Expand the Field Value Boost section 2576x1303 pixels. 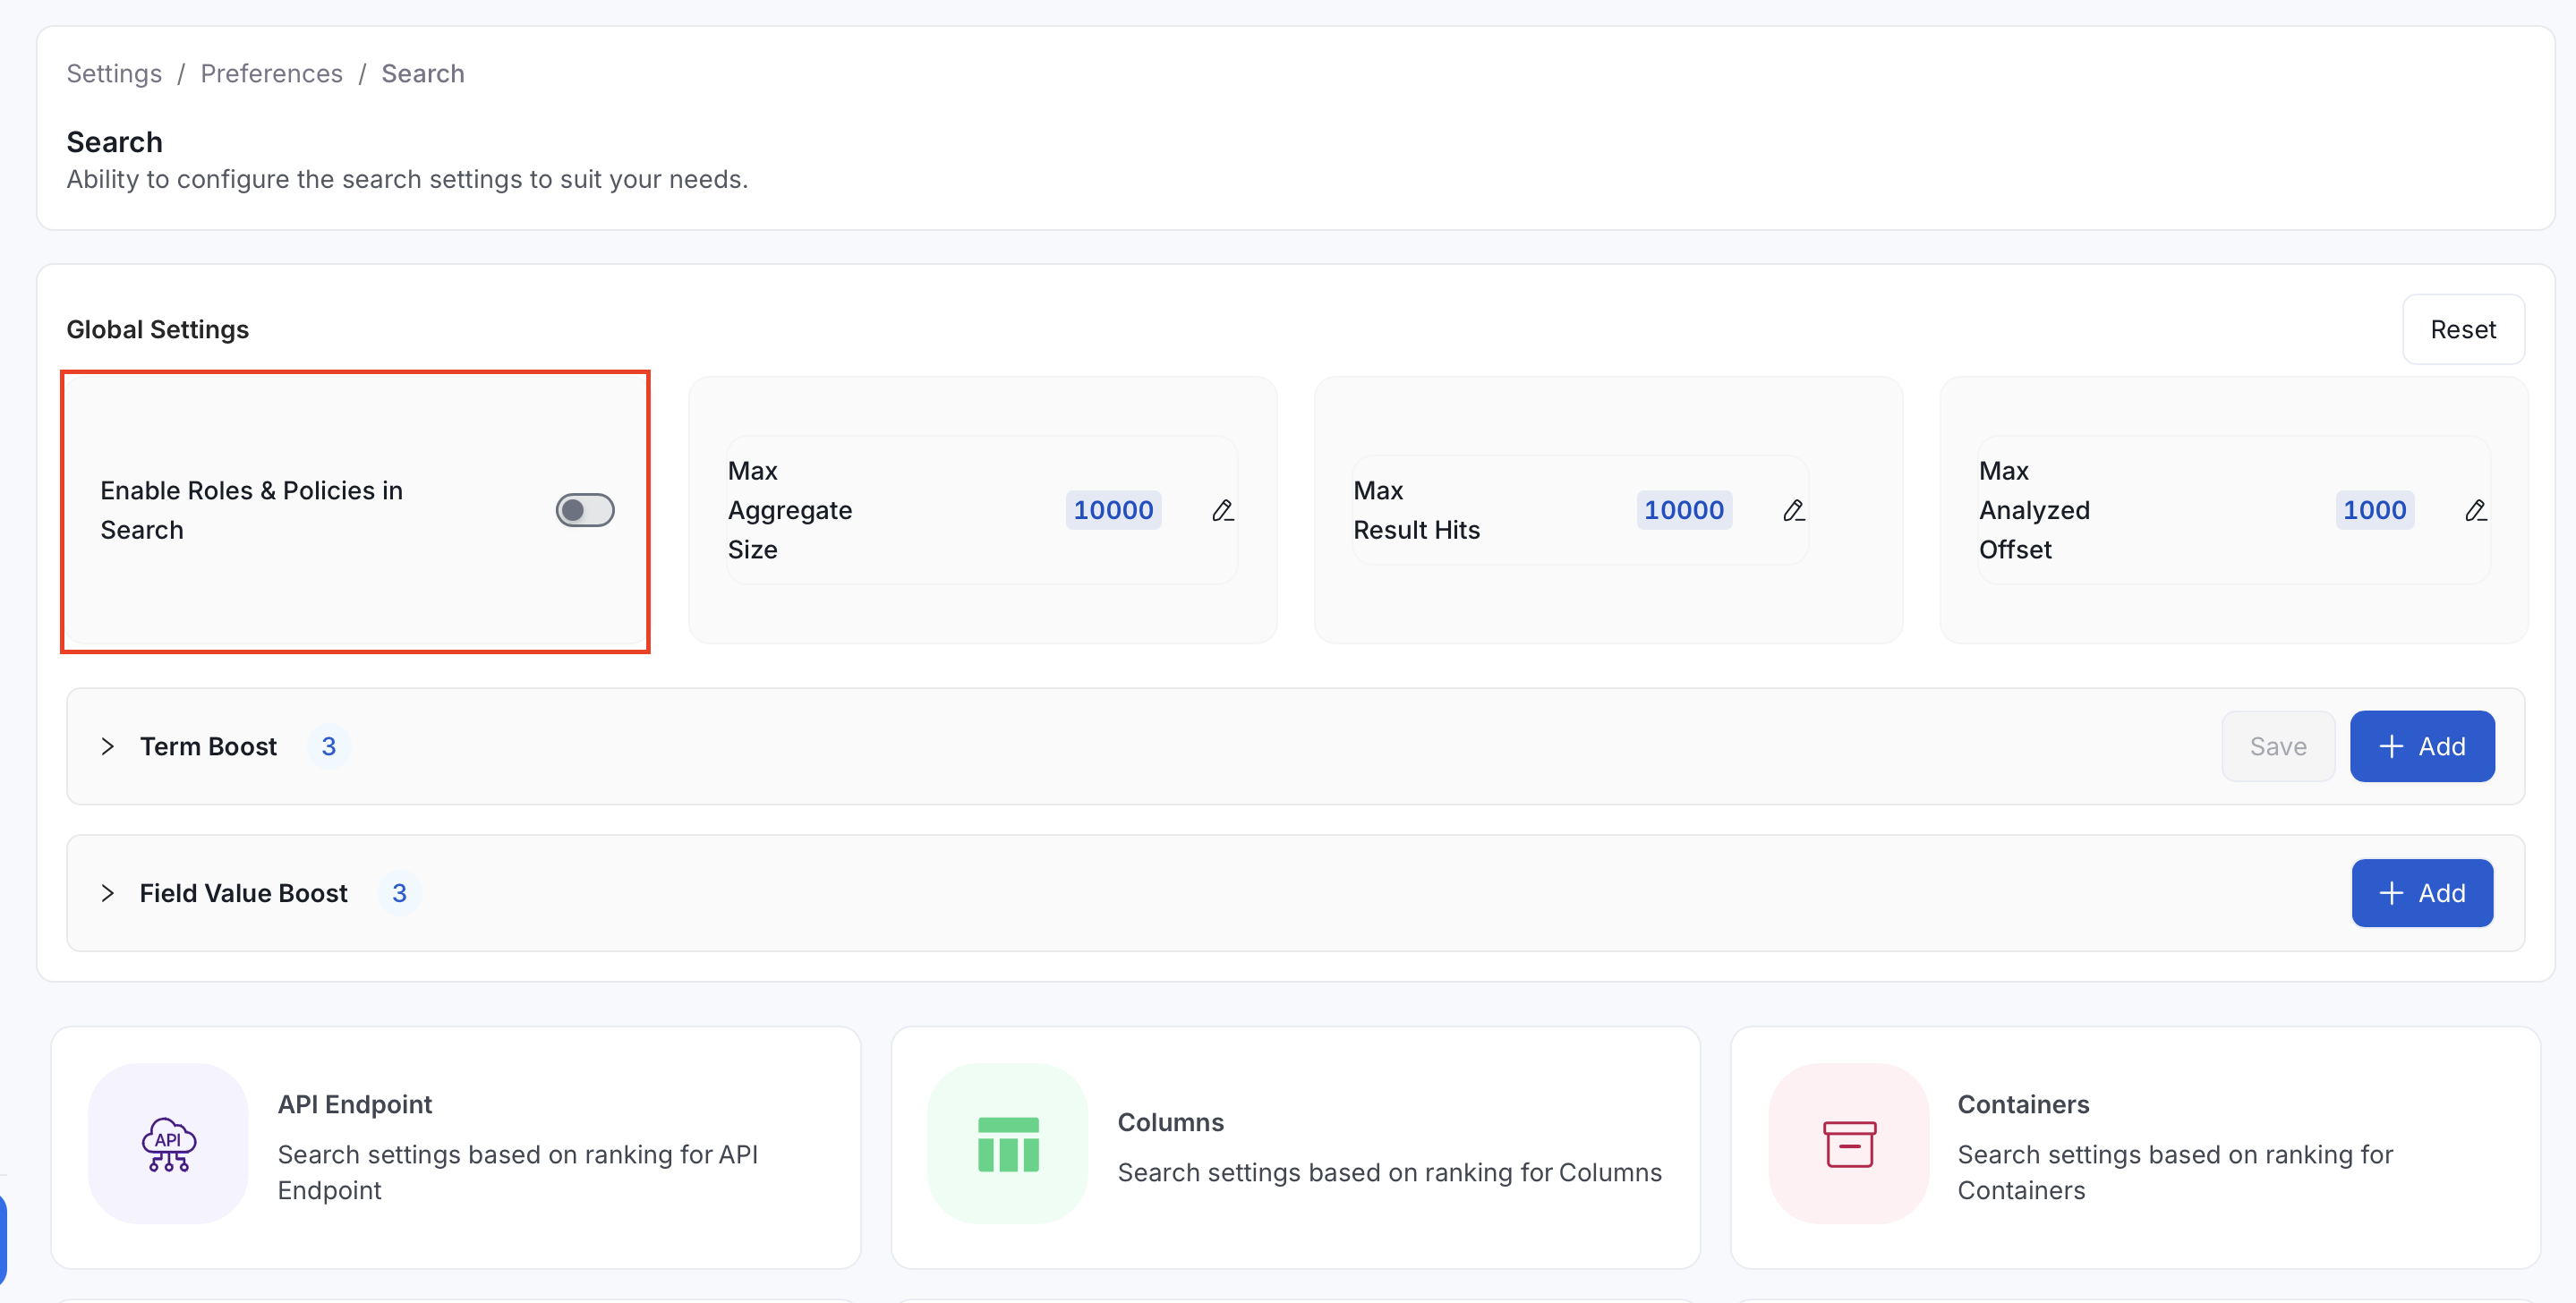click(108, 893)
